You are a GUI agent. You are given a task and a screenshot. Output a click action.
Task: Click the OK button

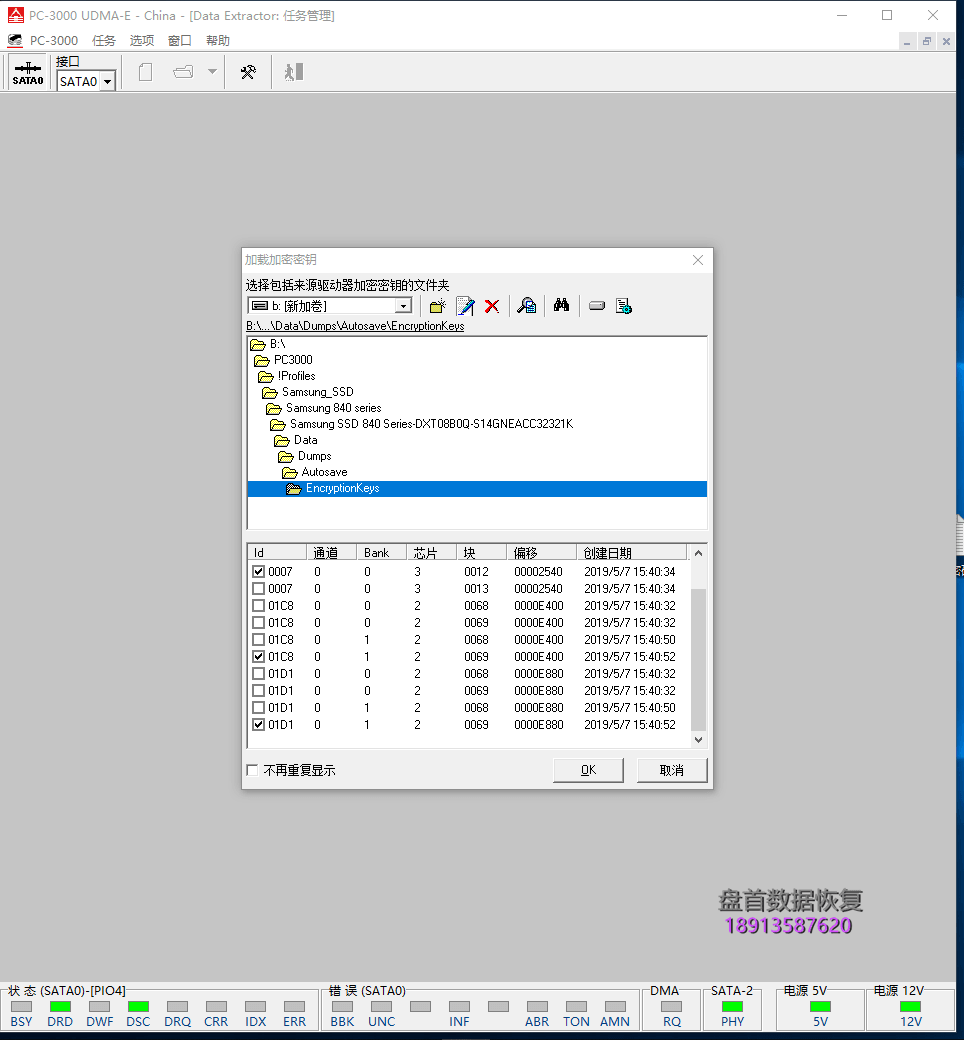coord(588,770)
